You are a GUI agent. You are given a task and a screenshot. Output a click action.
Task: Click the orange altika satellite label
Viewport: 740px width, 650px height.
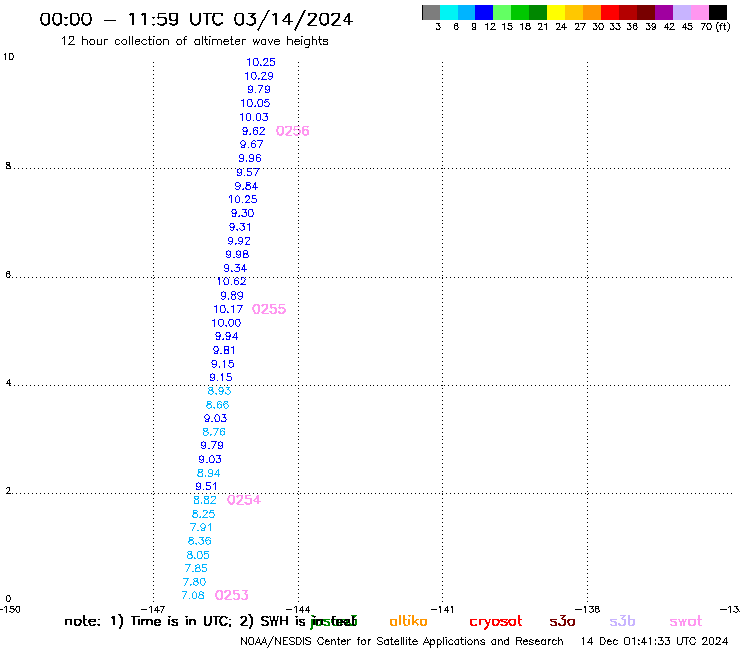click(x=408, y=621)
